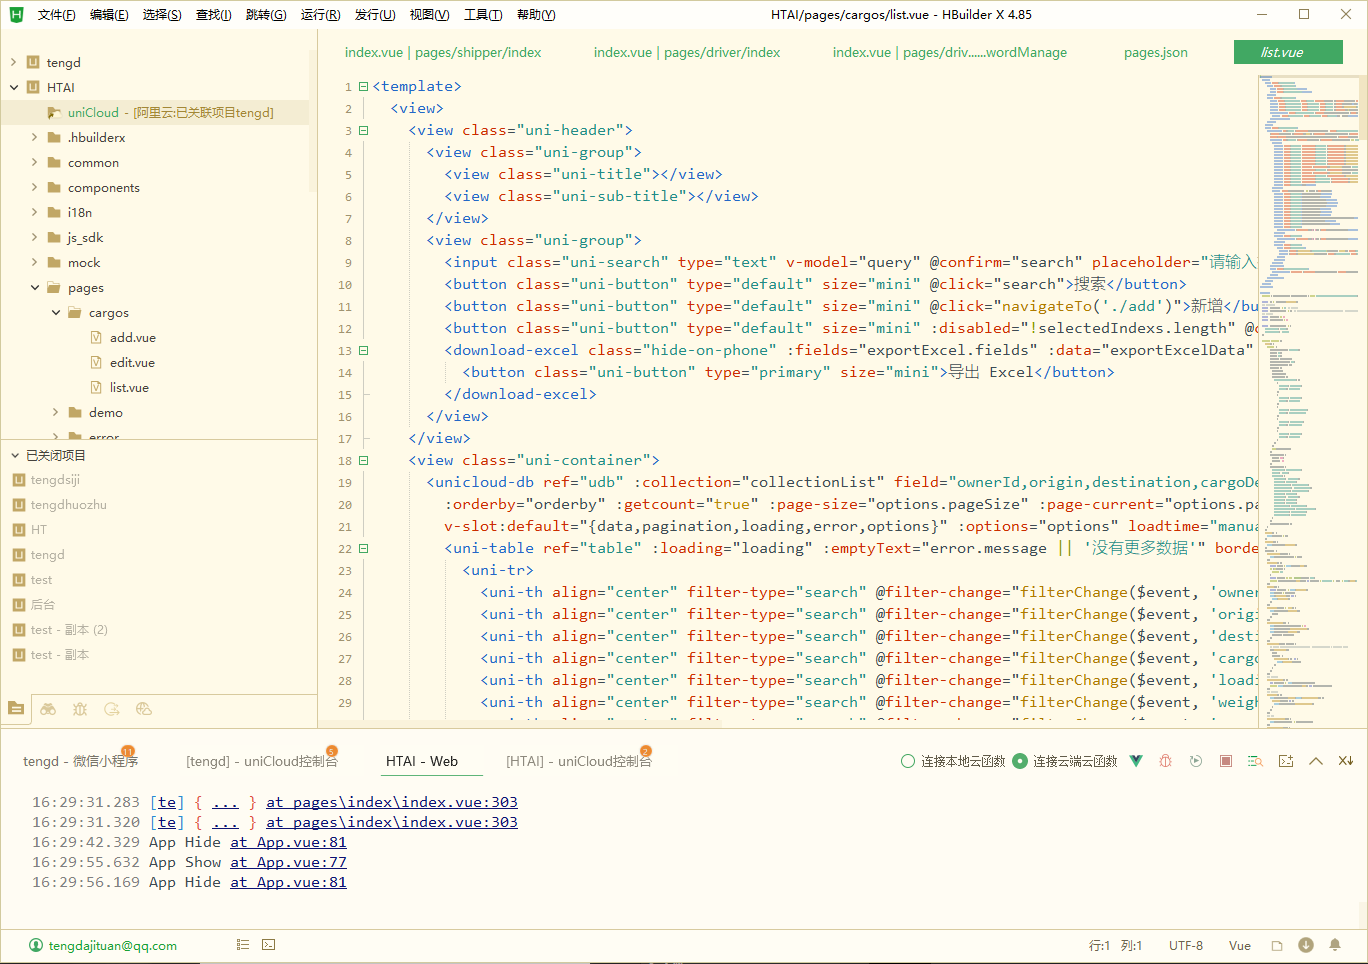Click the red stop-run square in console
The image size is (1368, 964).
[1225, 761]
